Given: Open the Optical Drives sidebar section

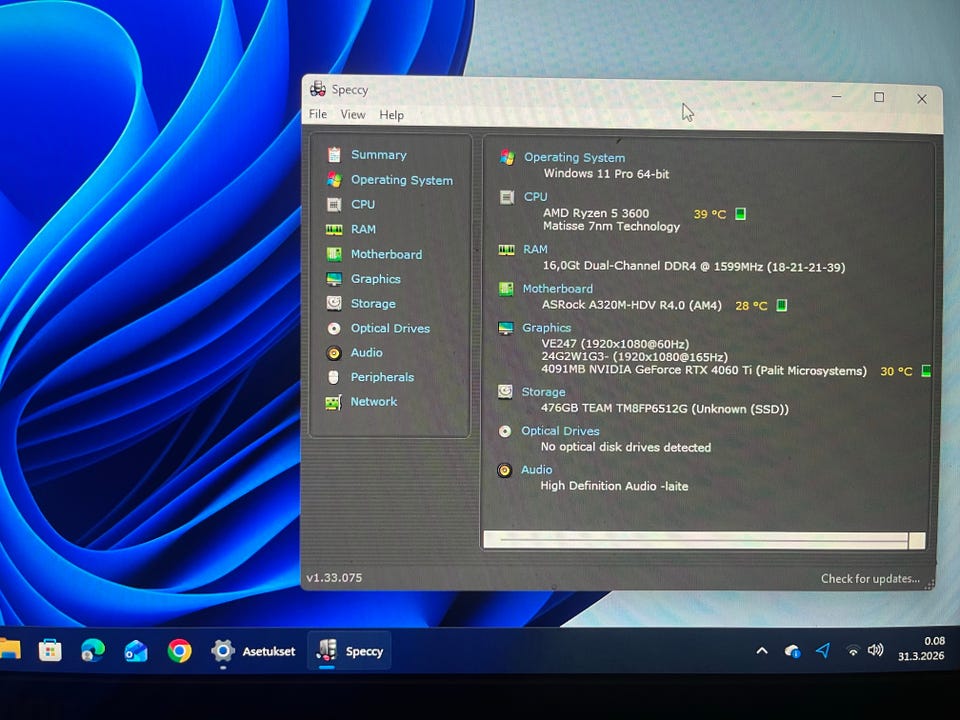Looking at the screenshot, I should (x=390, y=328).
